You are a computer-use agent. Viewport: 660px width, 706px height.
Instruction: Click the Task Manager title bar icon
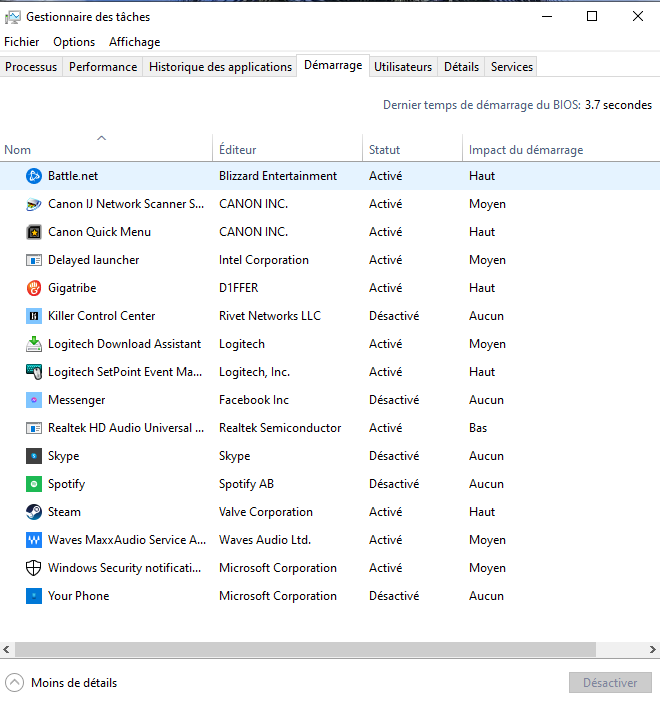pos(13,17)
